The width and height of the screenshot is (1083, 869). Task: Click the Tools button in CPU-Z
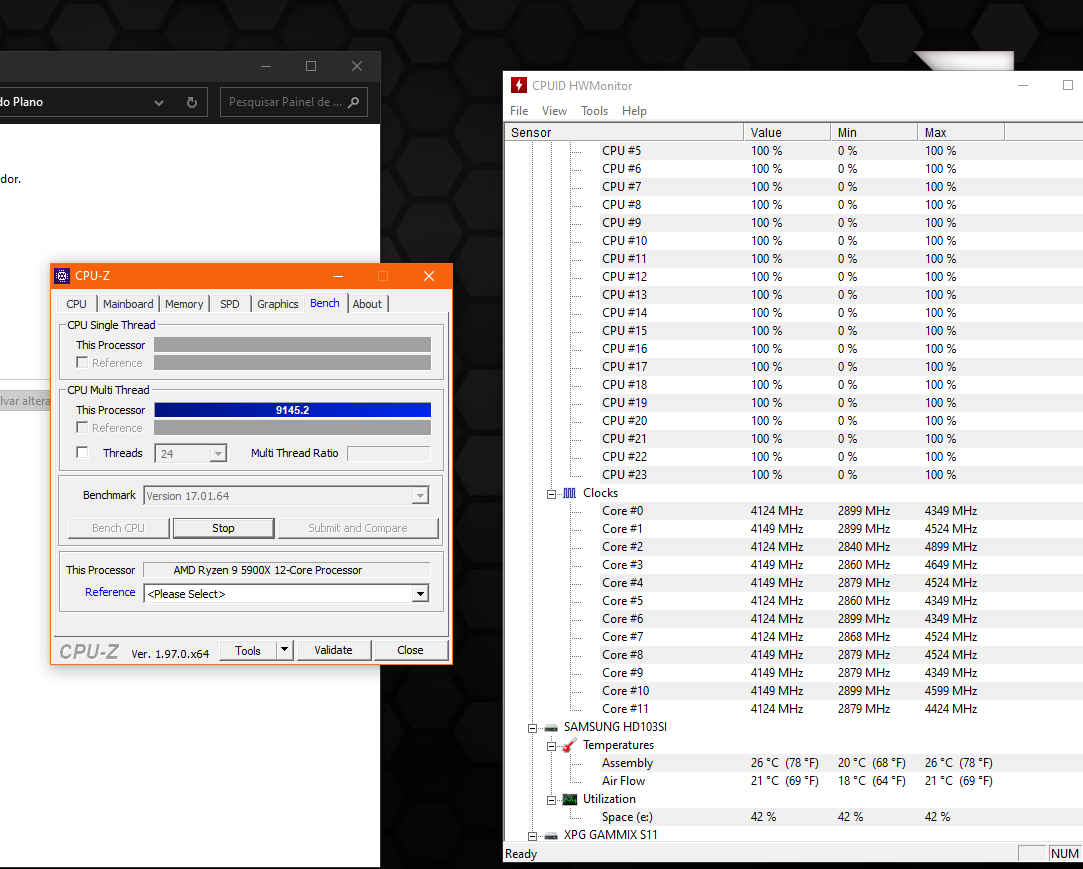tap(248, 650)
